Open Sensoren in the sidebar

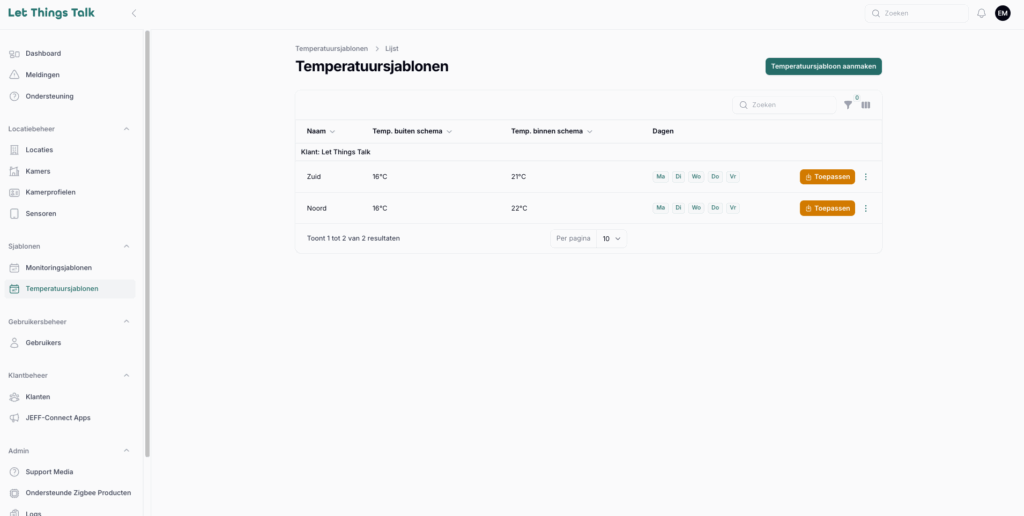[x=40, y=214]
